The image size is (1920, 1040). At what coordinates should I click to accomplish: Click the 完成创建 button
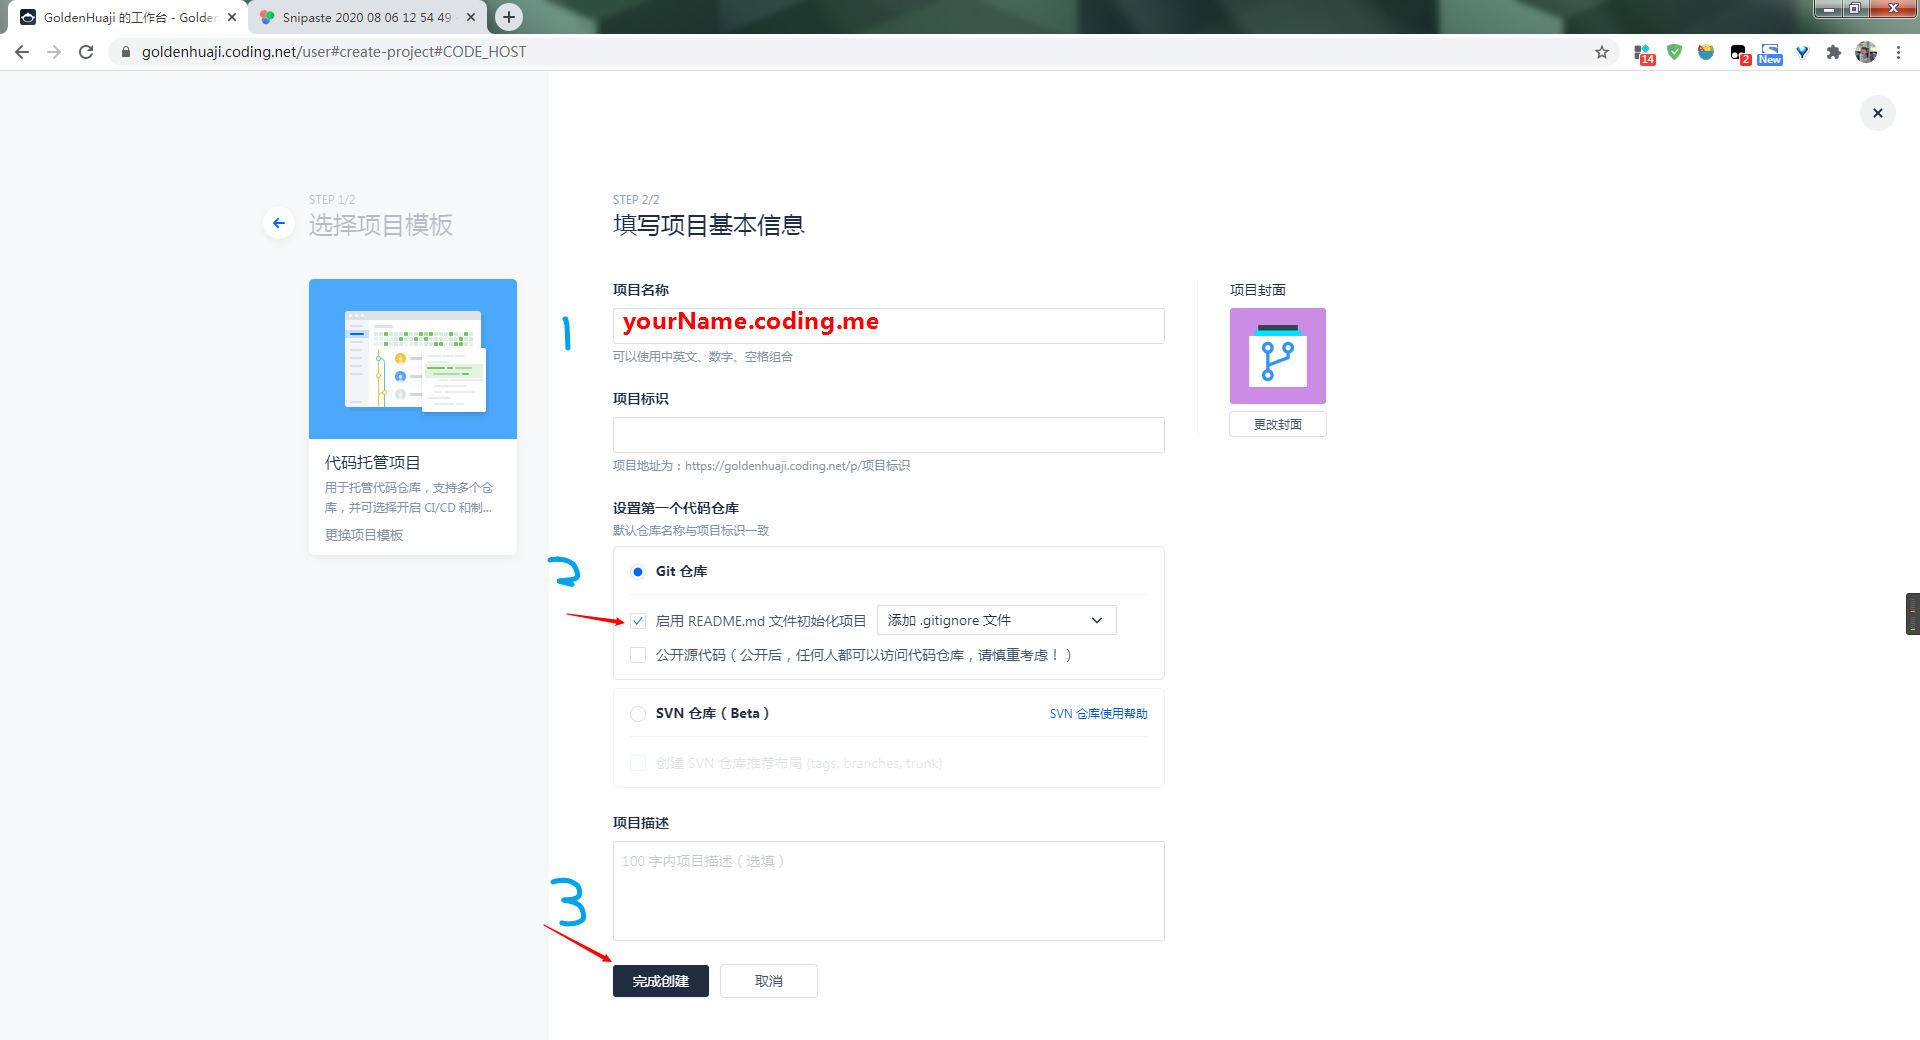pos(661,981)
